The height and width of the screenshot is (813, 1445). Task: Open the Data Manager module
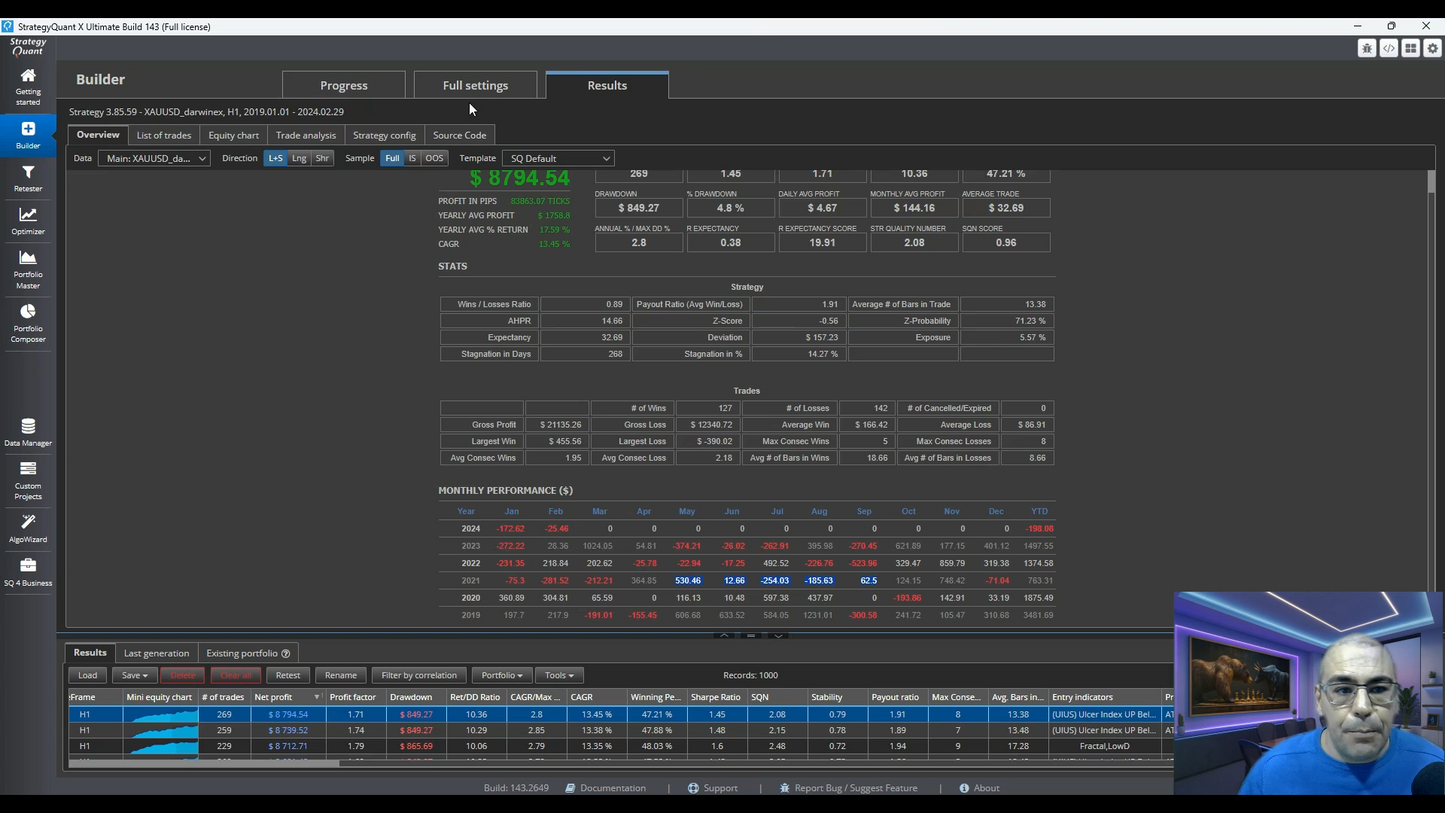tap(28, 432)
